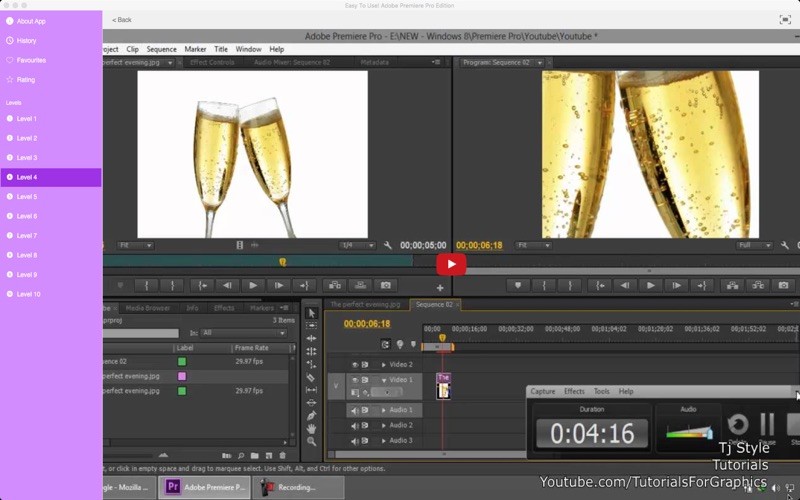The width and height of the screenshot is (800, 500).
Task: Switch to Sequence 02 timeline tab
Action: (434, 305)
